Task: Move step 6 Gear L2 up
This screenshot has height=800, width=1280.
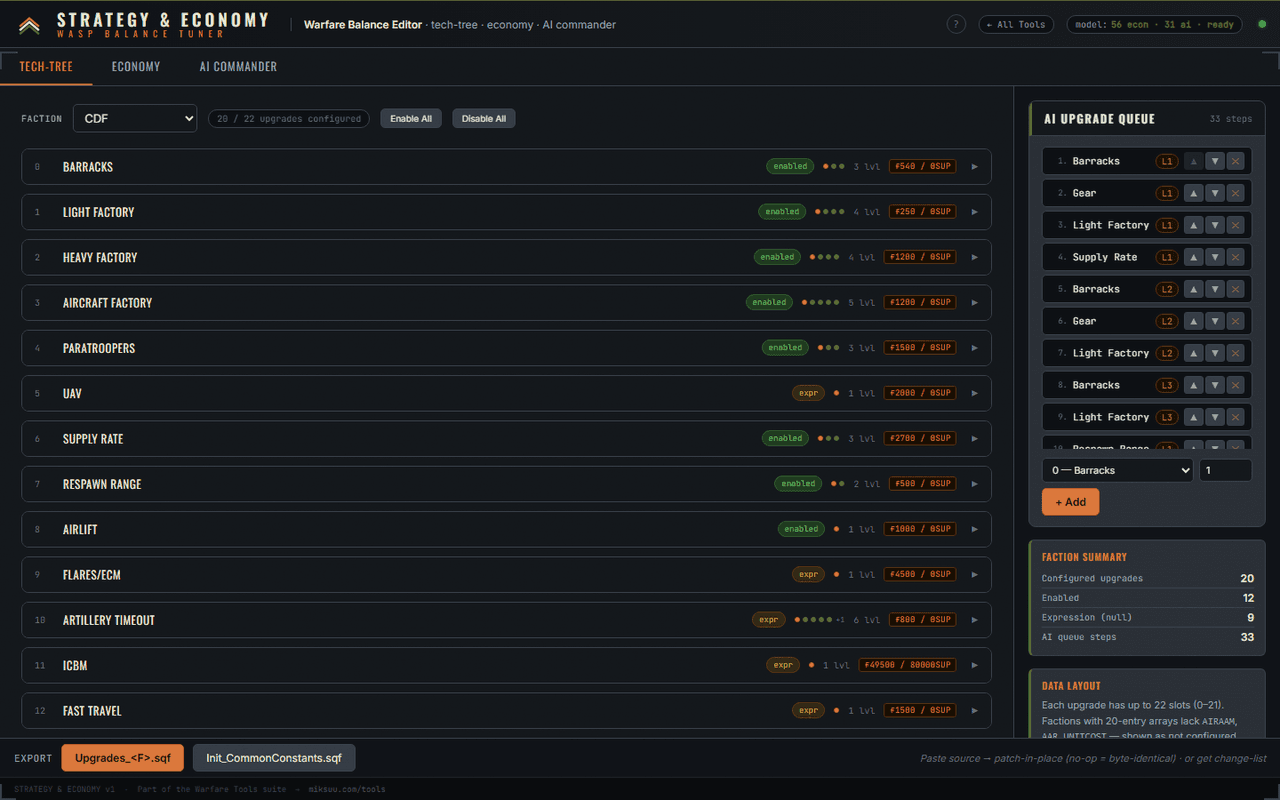Action: pyautogui.click(x=1193, y=321)
